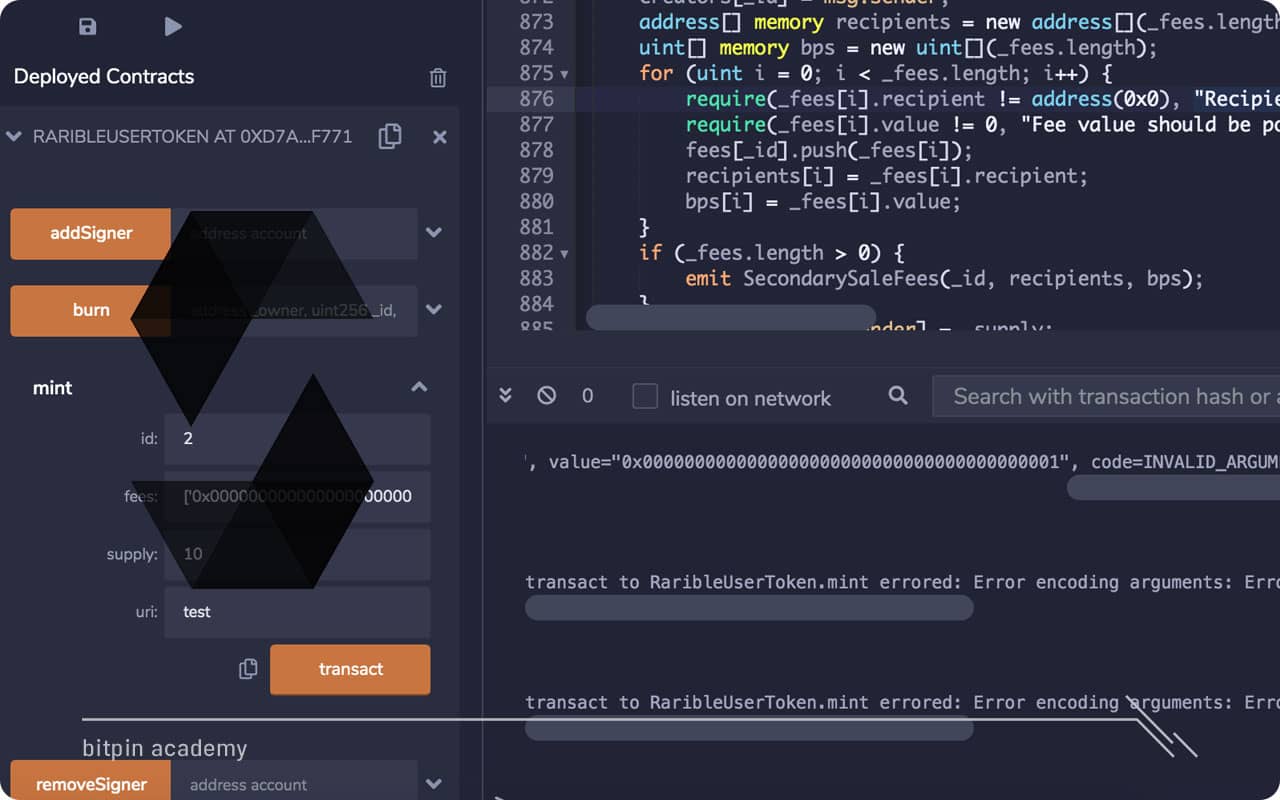Fold the if block at line 882
The height and width of the screenshot is (800, 1280).
tap(564, 253)
